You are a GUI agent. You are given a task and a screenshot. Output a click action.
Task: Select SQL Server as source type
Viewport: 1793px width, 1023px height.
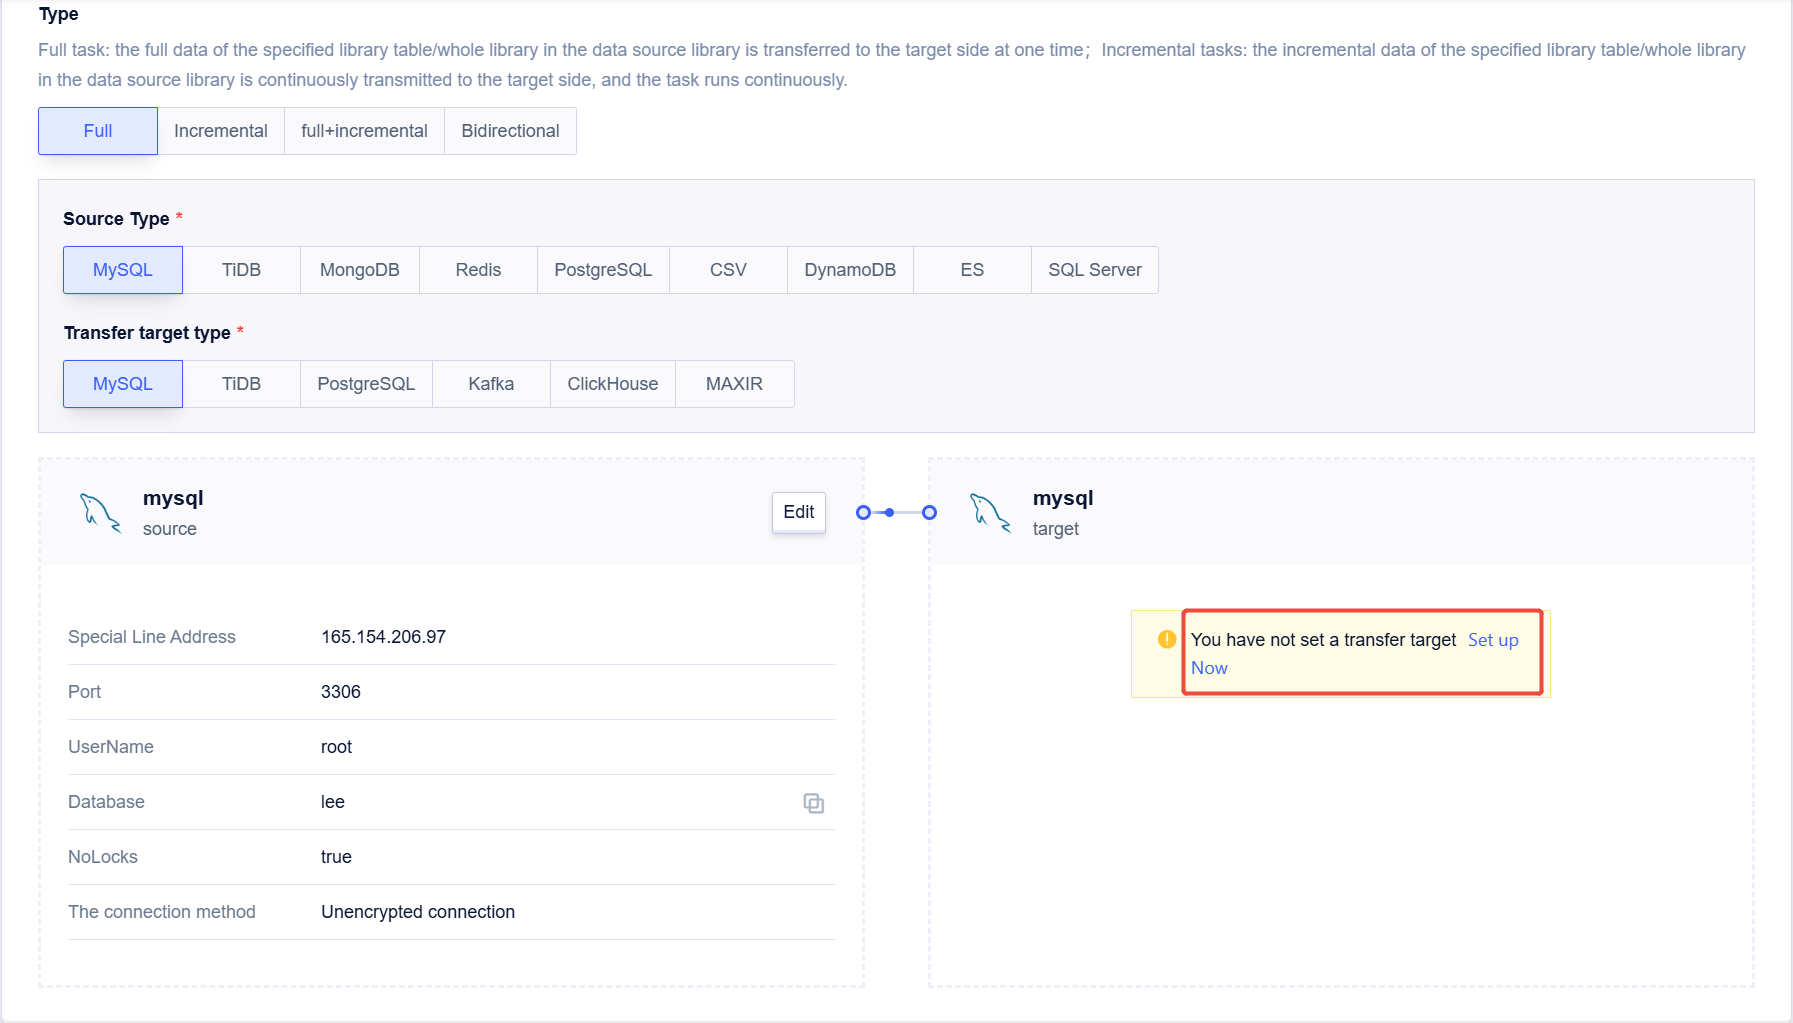[x=1095, y=270]
